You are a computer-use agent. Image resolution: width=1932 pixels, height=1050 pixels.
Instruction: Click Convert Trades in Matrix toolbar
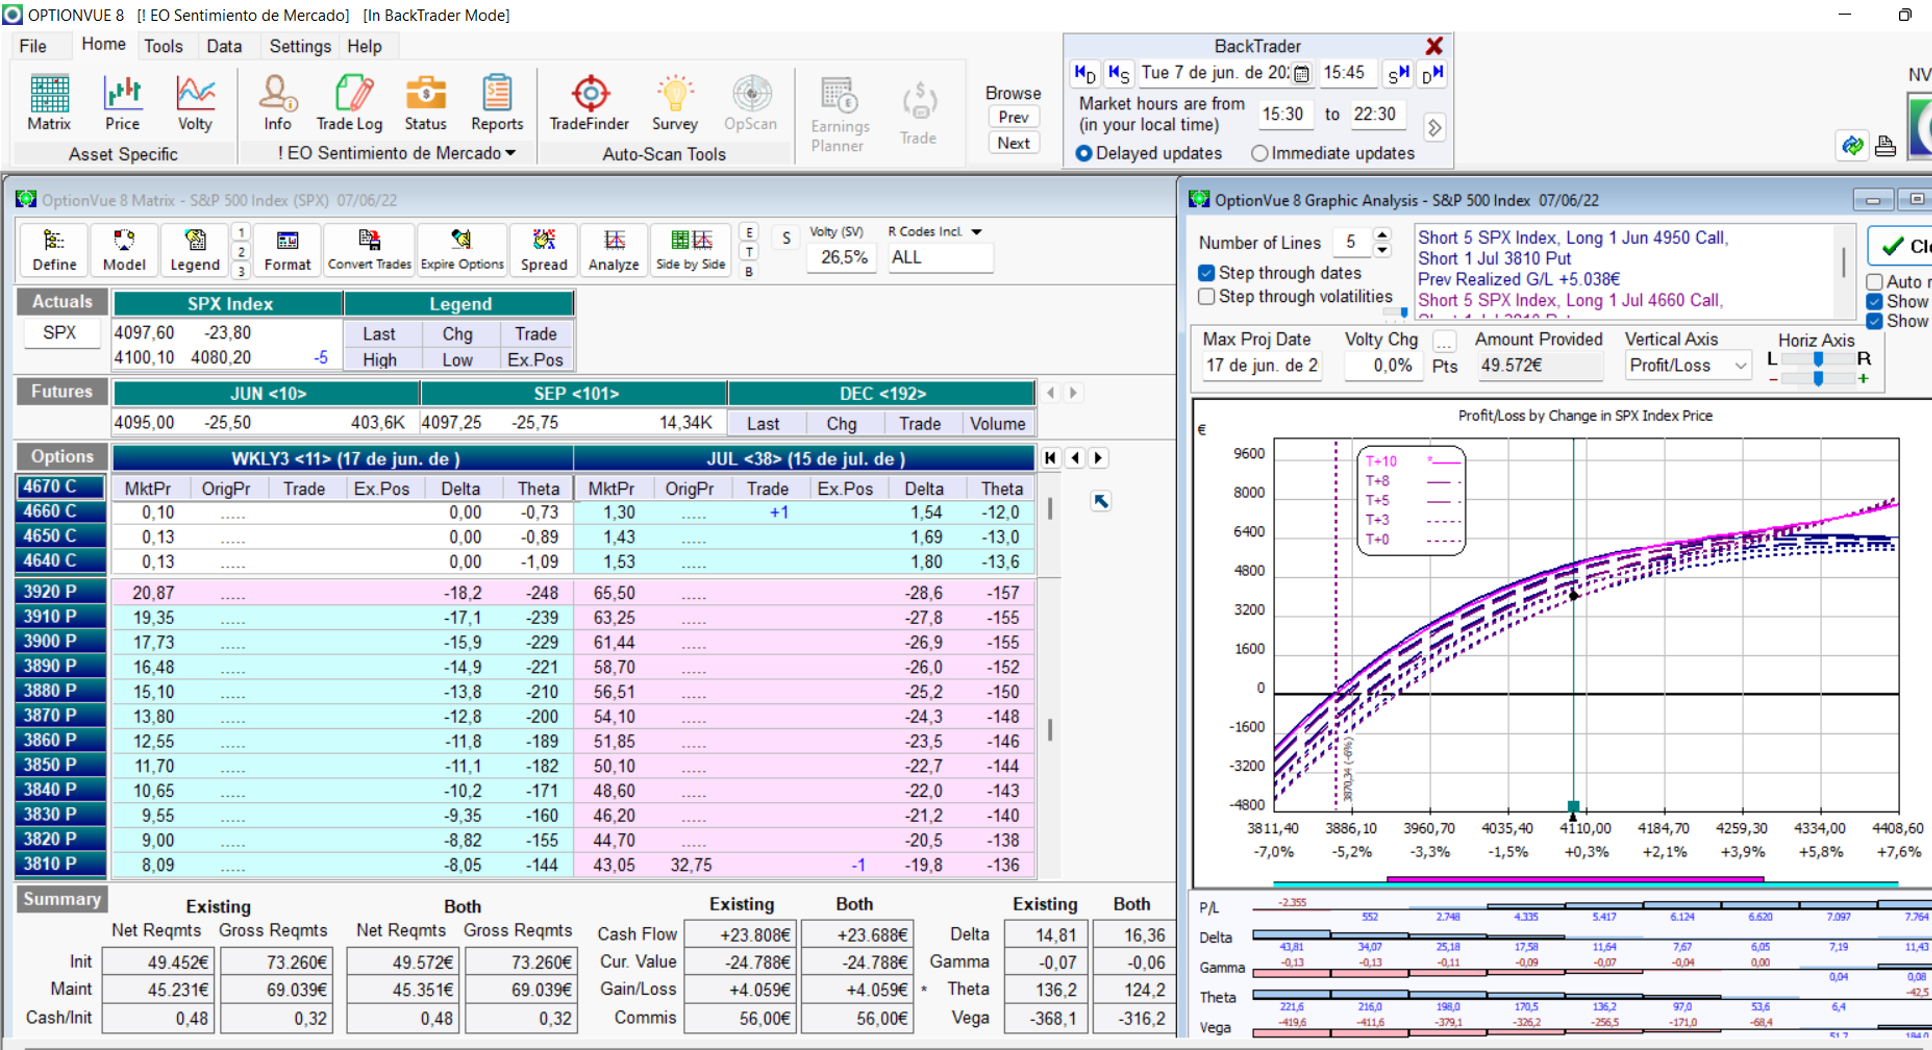[x=369, y=250]
